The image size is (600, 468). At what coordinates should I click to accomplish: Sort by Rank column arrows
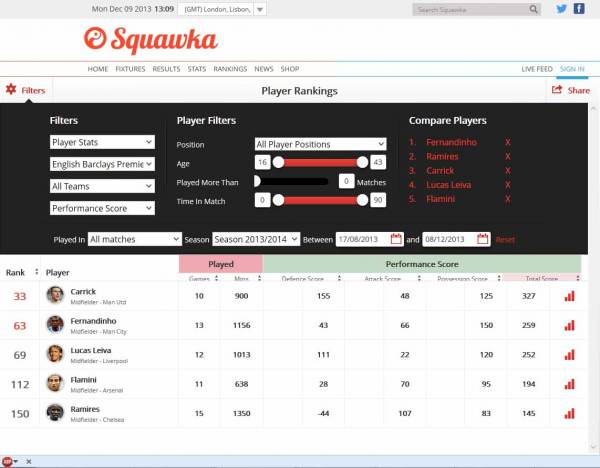36,272
